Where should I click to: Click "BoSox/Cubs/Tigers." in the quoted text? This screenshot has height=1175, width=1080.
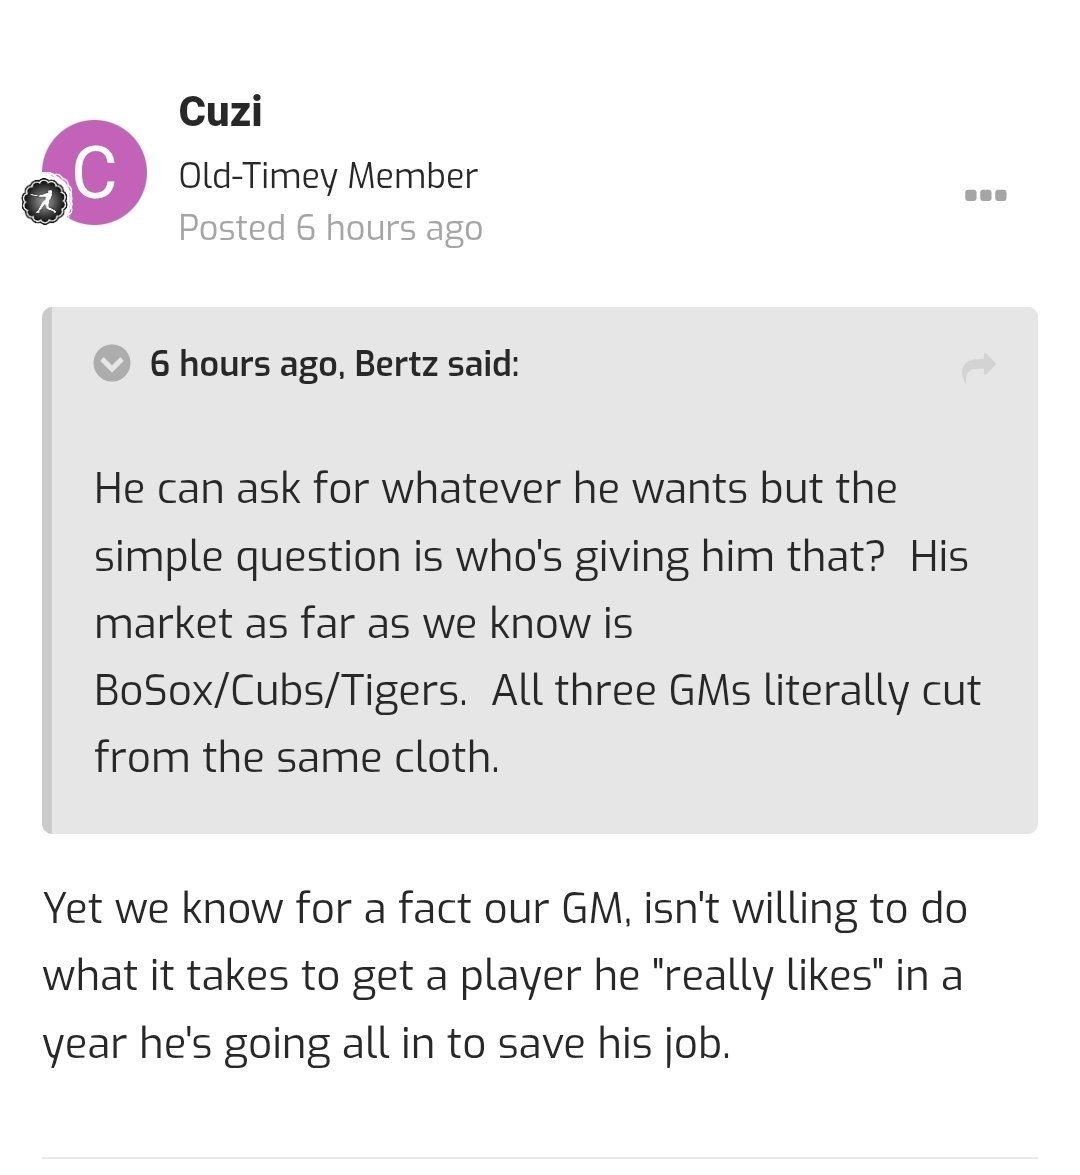pyautogui.click(x=280, y=690)
